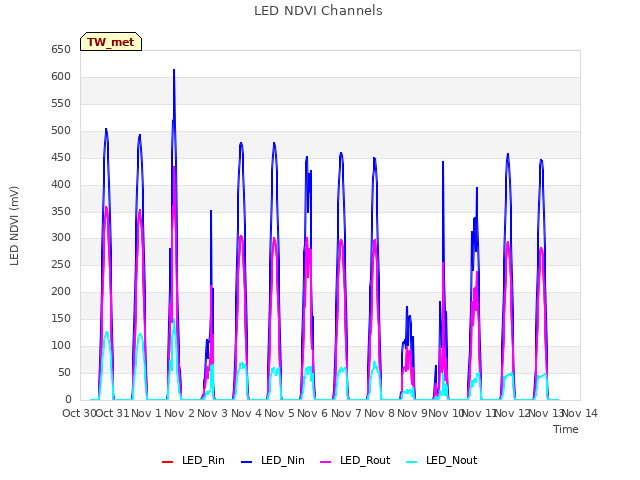
Task: Click the cyan LED_Nout legend swatch
Action: (x=412, y=462)
